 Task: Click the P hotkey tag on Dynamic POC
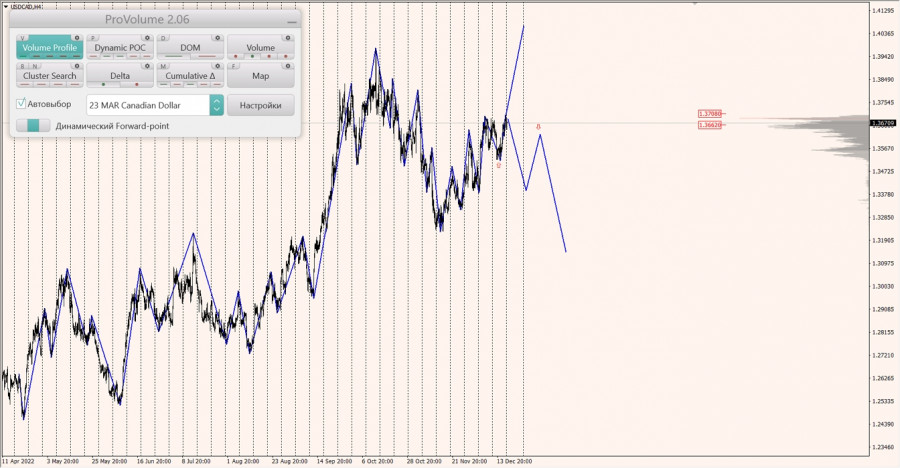point(94,38)
